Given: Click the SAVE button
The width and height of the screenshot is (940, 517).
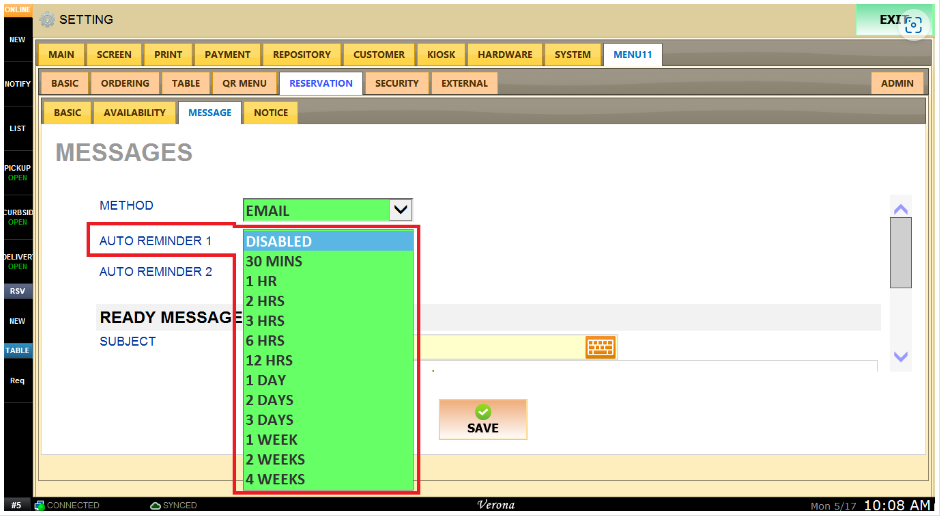Looking at the screenshot, I should [x=482, y=419].
